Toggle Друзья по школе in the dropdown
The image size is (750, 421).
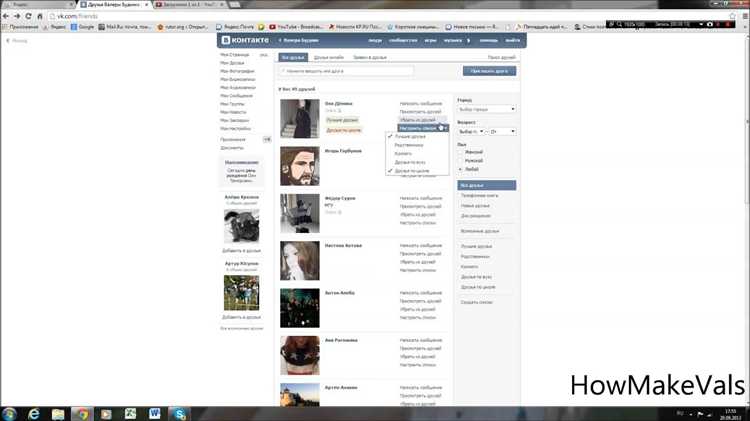tap(417, 171)
